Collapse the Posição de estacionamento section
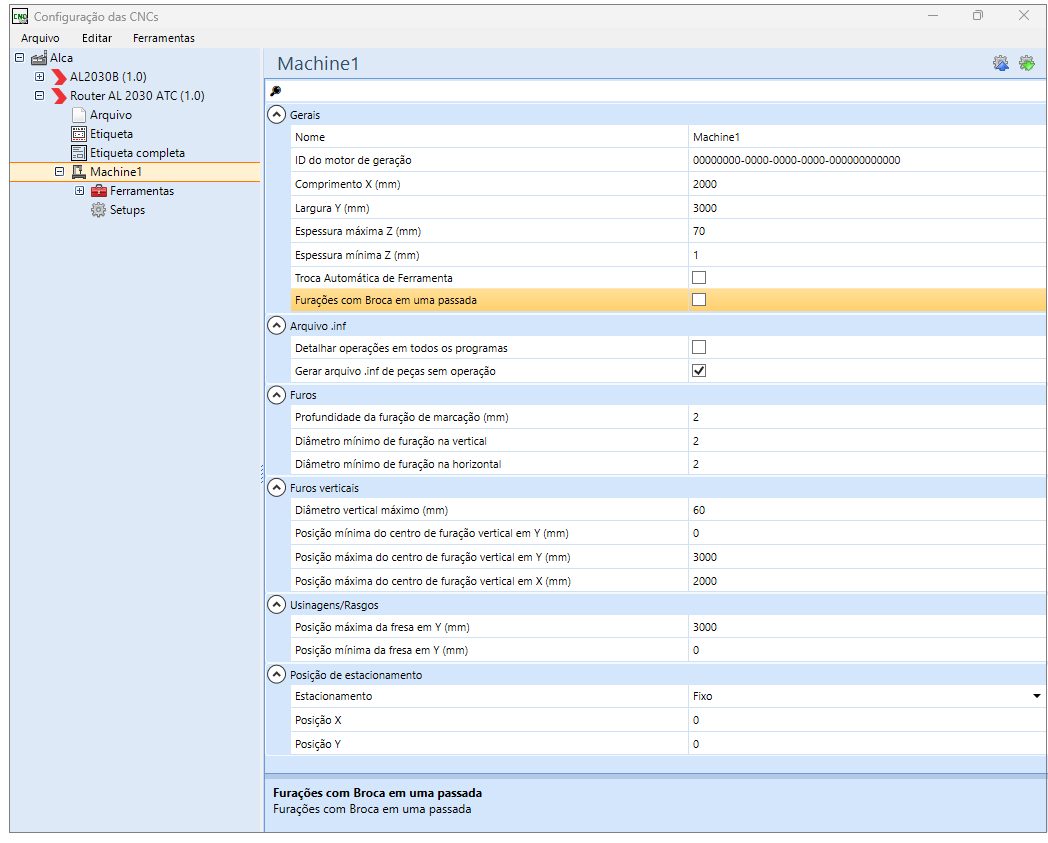The image size is (1048, 843). [276, 675]
